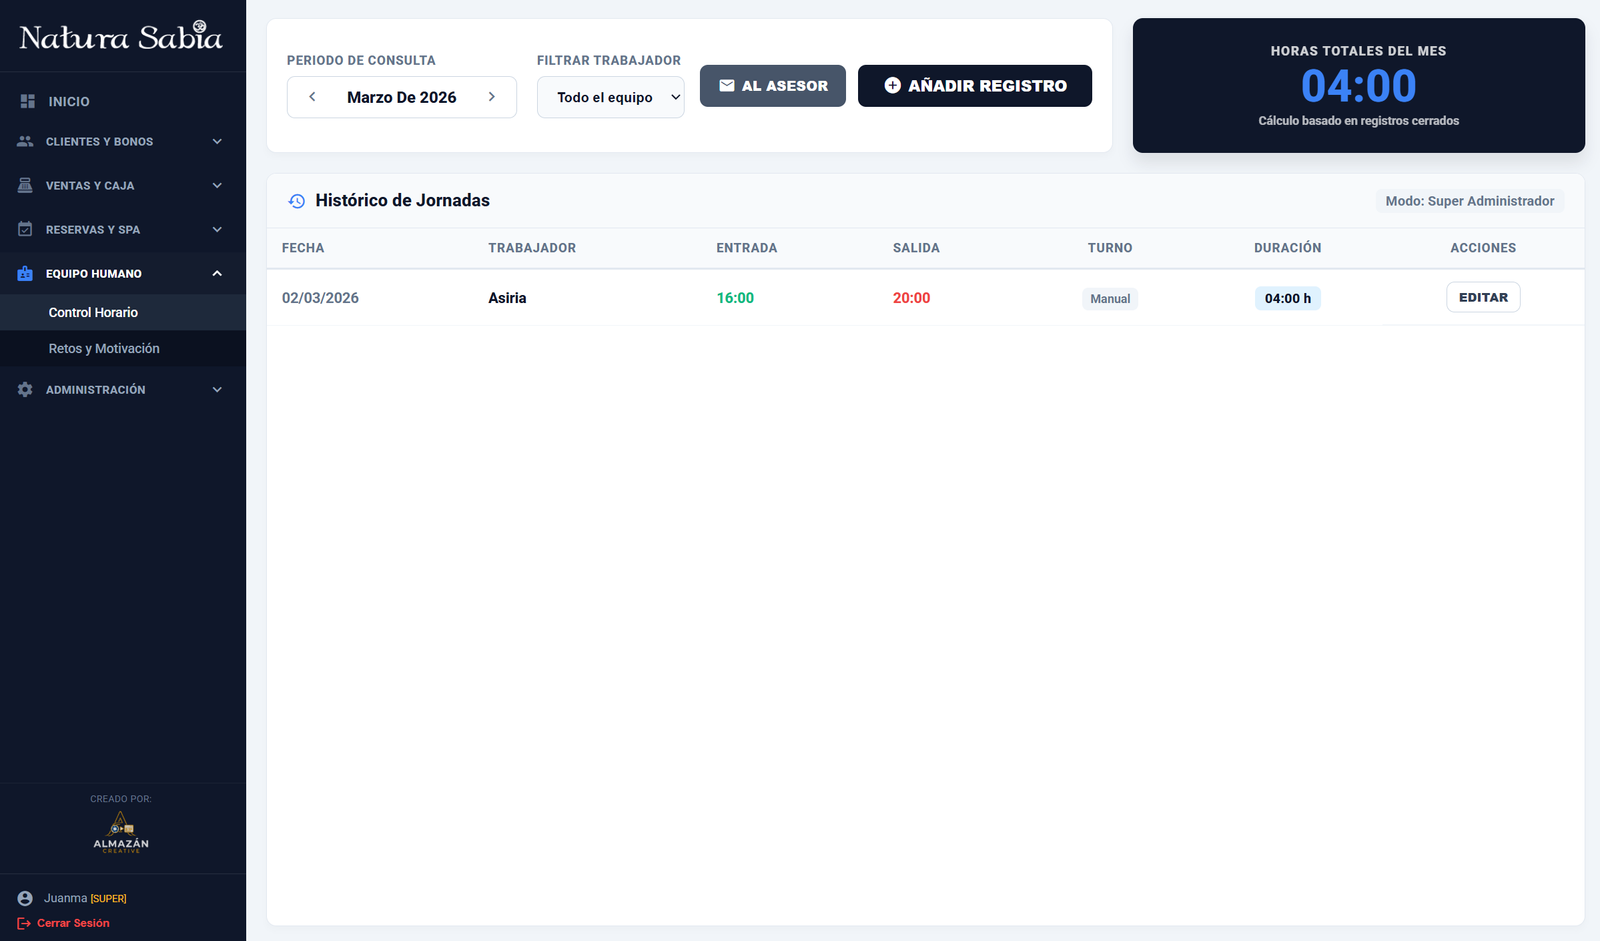Collapse the Equipo Humano section chevron

(217, 273)
